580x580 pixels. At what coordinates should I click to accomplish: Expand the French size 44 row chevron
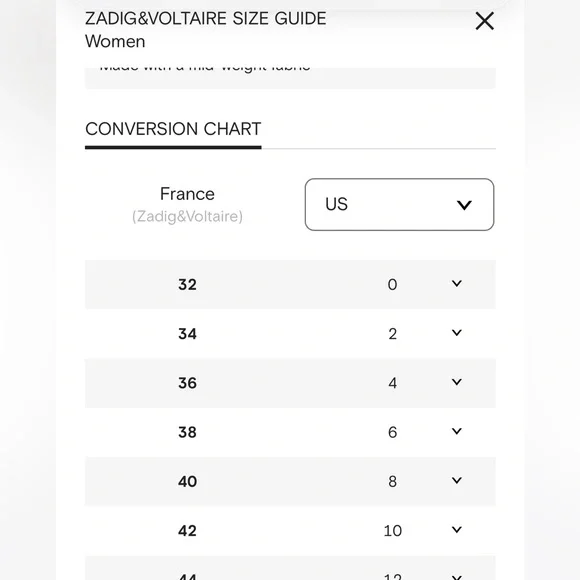[x=457, y=577]
